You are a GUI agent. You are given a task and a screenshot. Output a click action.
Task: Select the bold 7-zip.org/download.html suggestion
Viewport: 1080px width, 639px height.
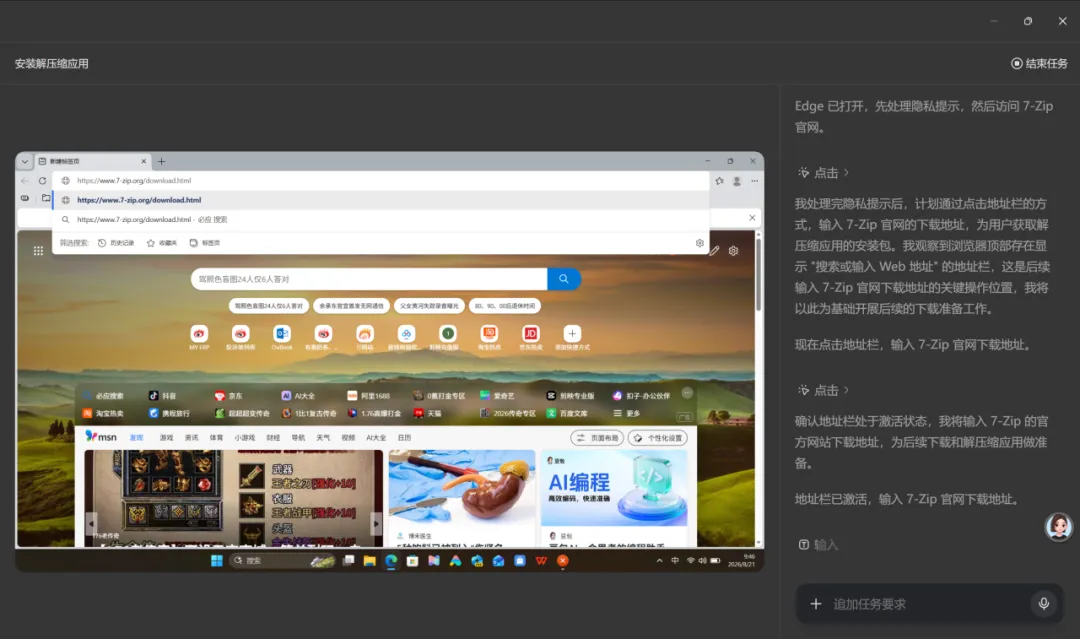[x=381, y=200]
